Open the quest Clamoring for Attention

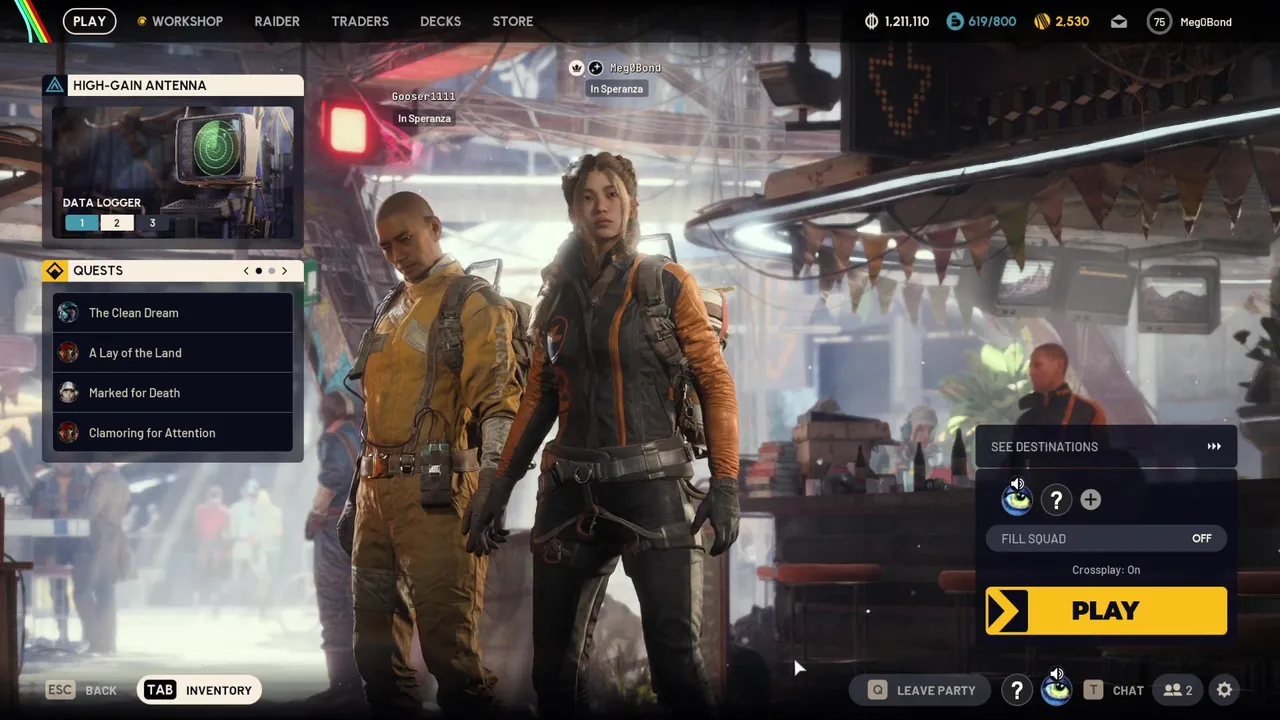point(173,433)
